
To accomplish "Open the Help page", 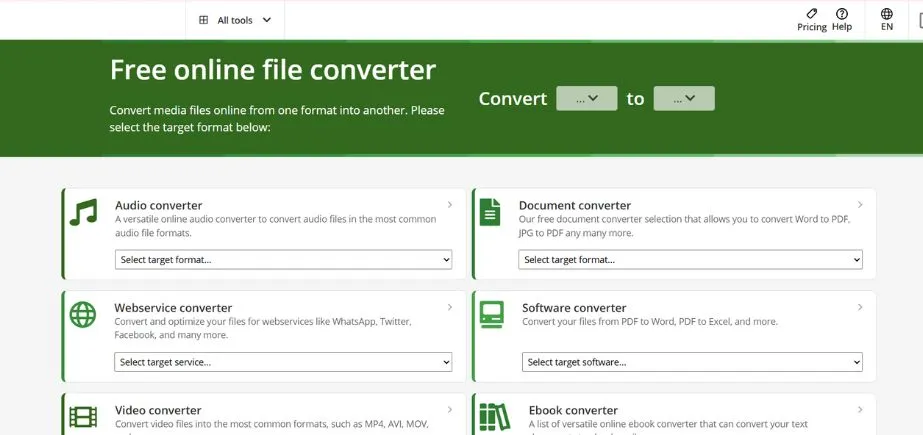I will click(x=842, y=20).
